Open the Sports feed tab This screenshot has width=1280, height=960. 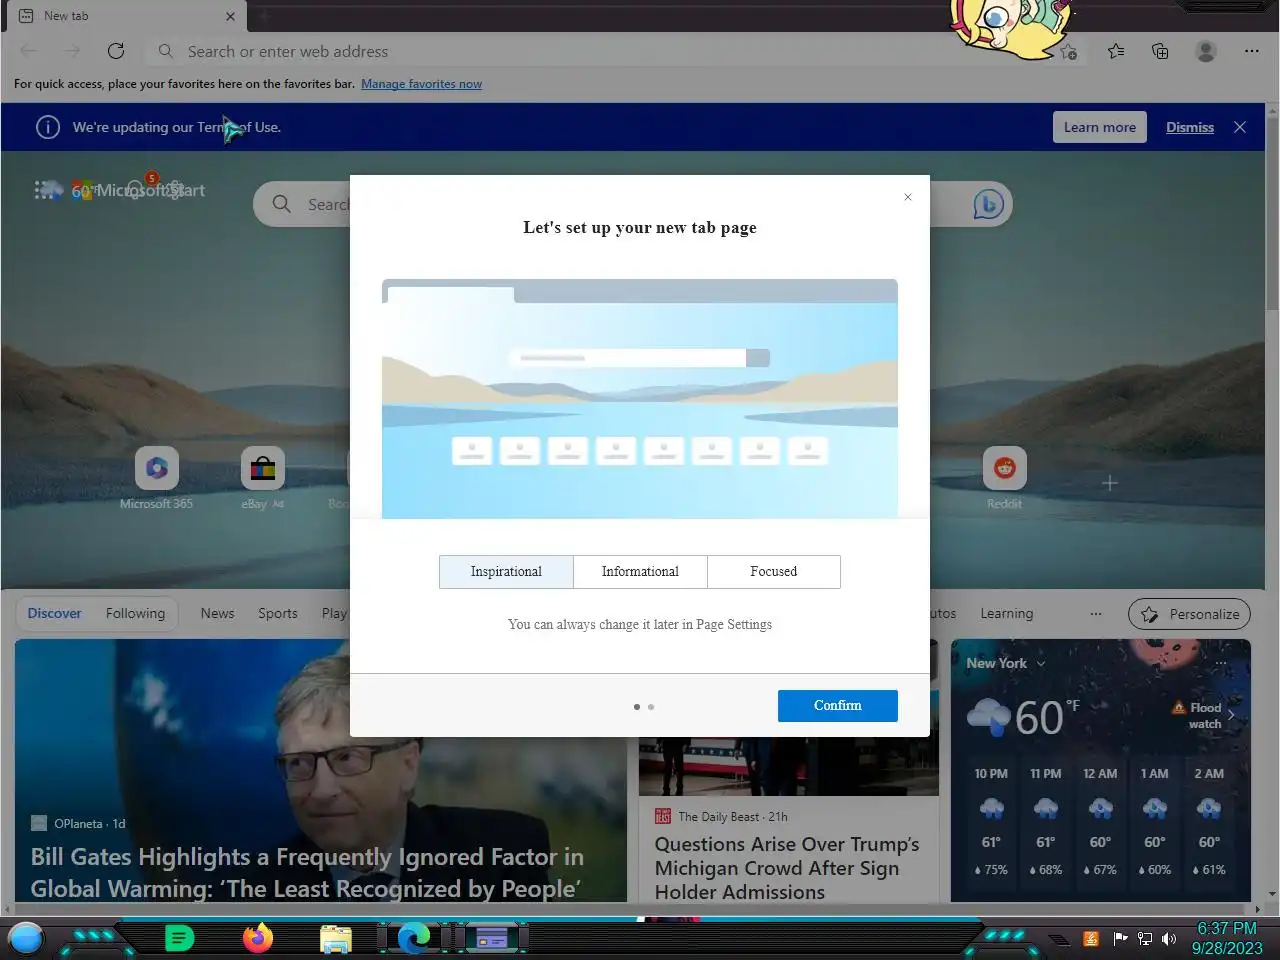pos(278,613)
